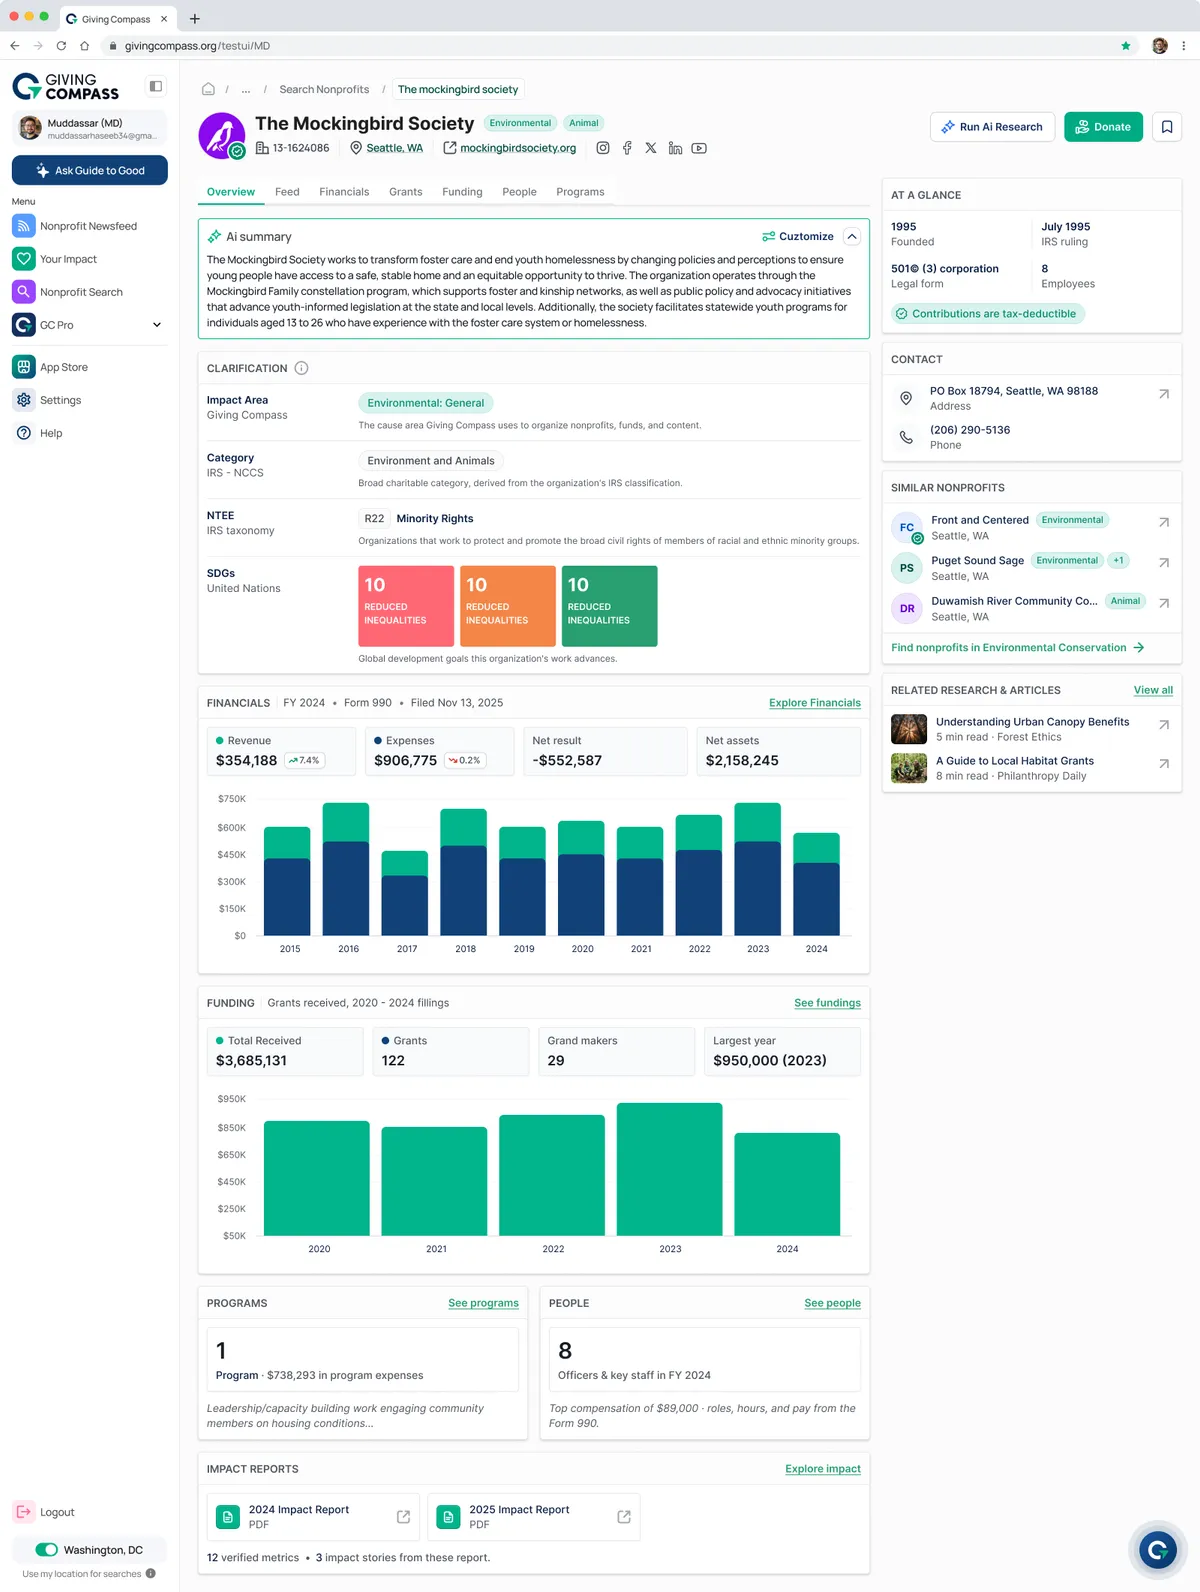Open Nonprofit Newsfeed in sidebar
This screenshot has width=1200, height=1592.
pyautogui.click(x=89, y=226)
